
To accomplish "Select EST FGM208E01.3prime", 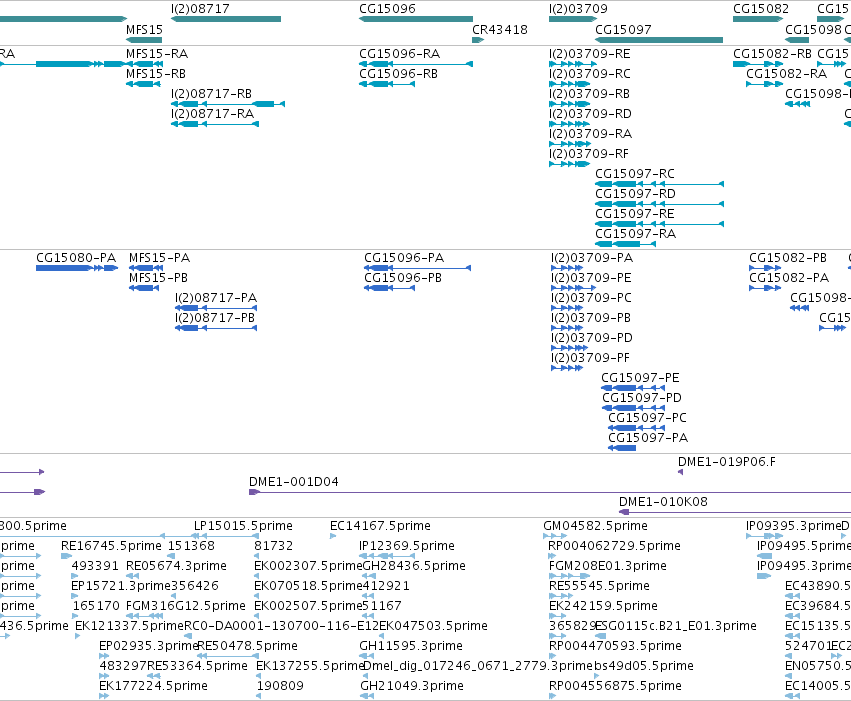I will click(608, 566).
